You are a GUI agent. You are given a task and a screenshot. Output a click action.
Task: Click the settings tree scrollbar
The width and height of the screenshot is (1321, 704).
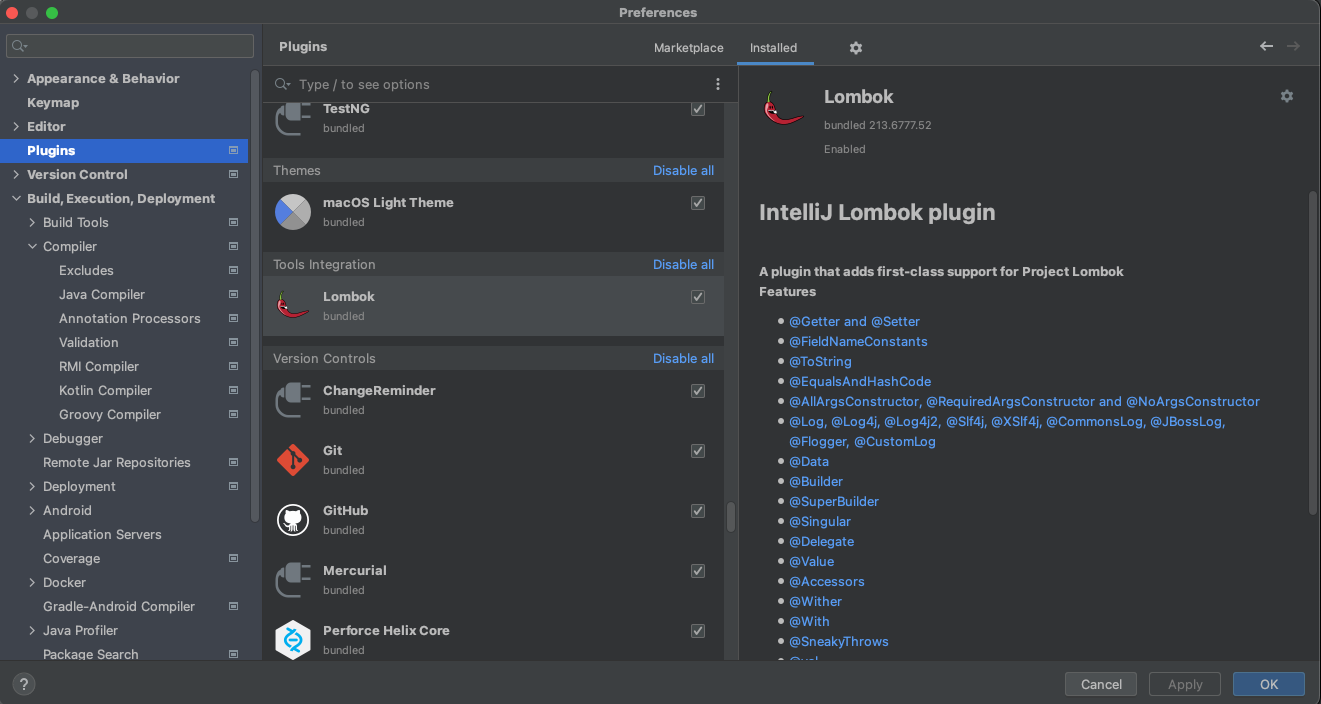[255, 295]
